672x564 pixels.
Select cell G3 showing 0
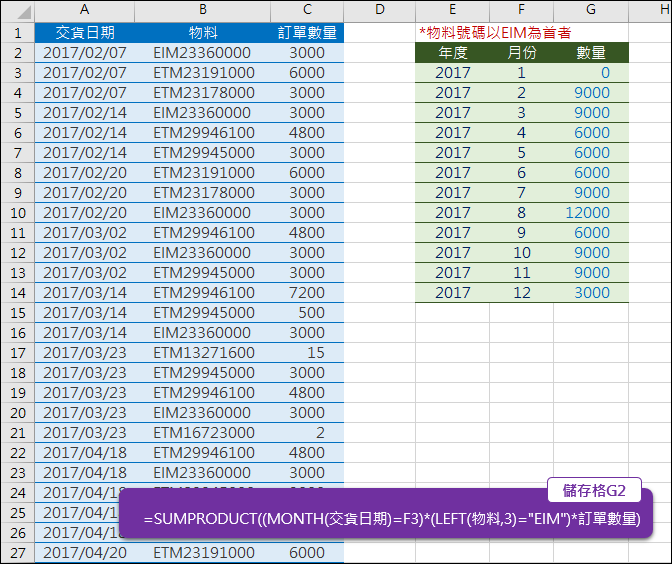coord(591,73)
